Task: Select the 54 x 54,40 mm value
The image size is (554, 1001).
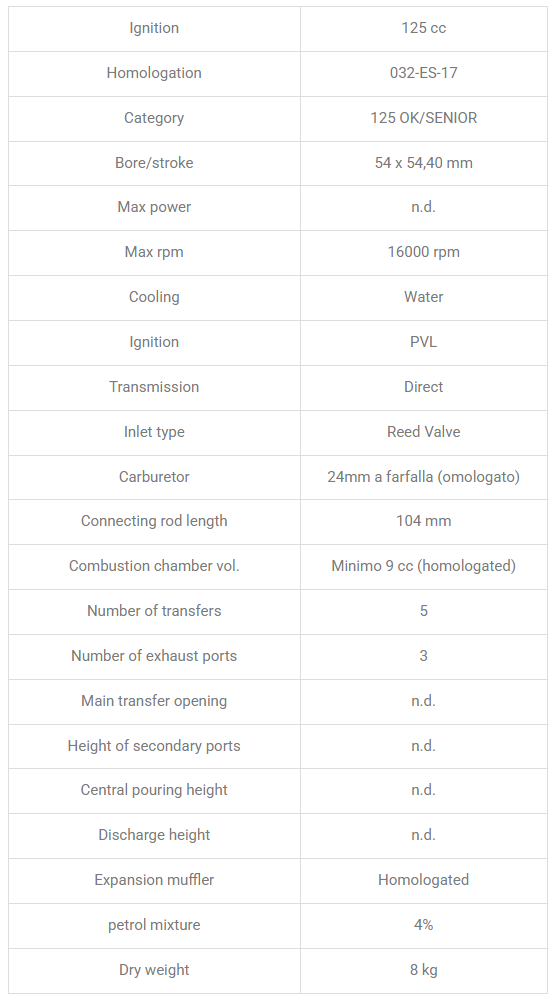Action: click(x=424, y=163)
